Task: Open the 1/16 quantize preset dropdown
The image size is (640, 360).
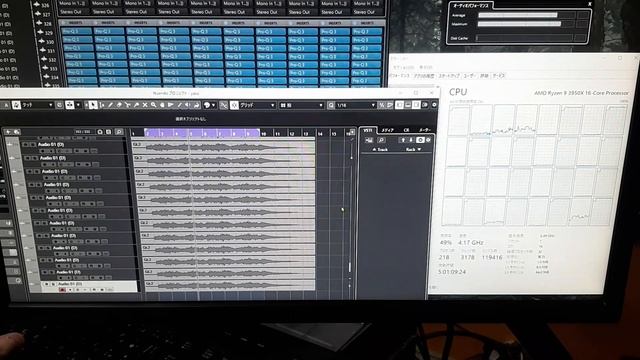Action: [373, 105]
